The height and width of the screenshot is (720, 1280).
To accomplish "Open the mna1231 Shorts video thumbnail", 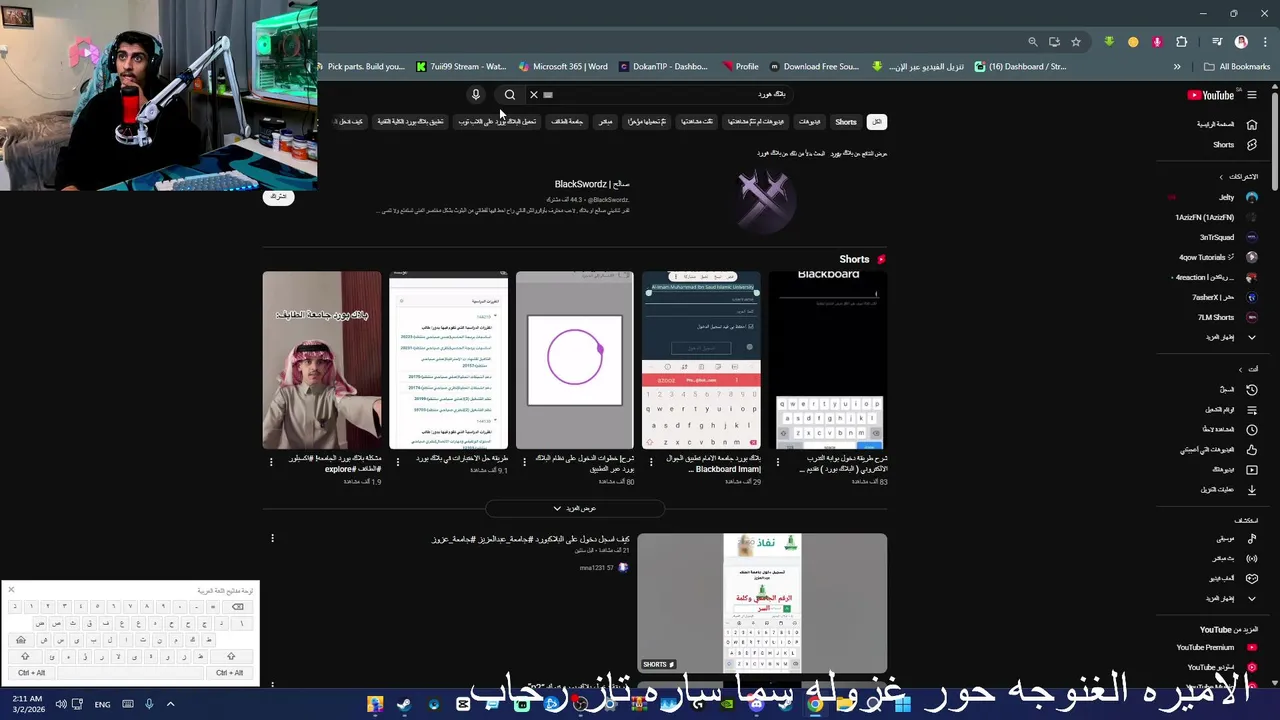I will 762,603.
